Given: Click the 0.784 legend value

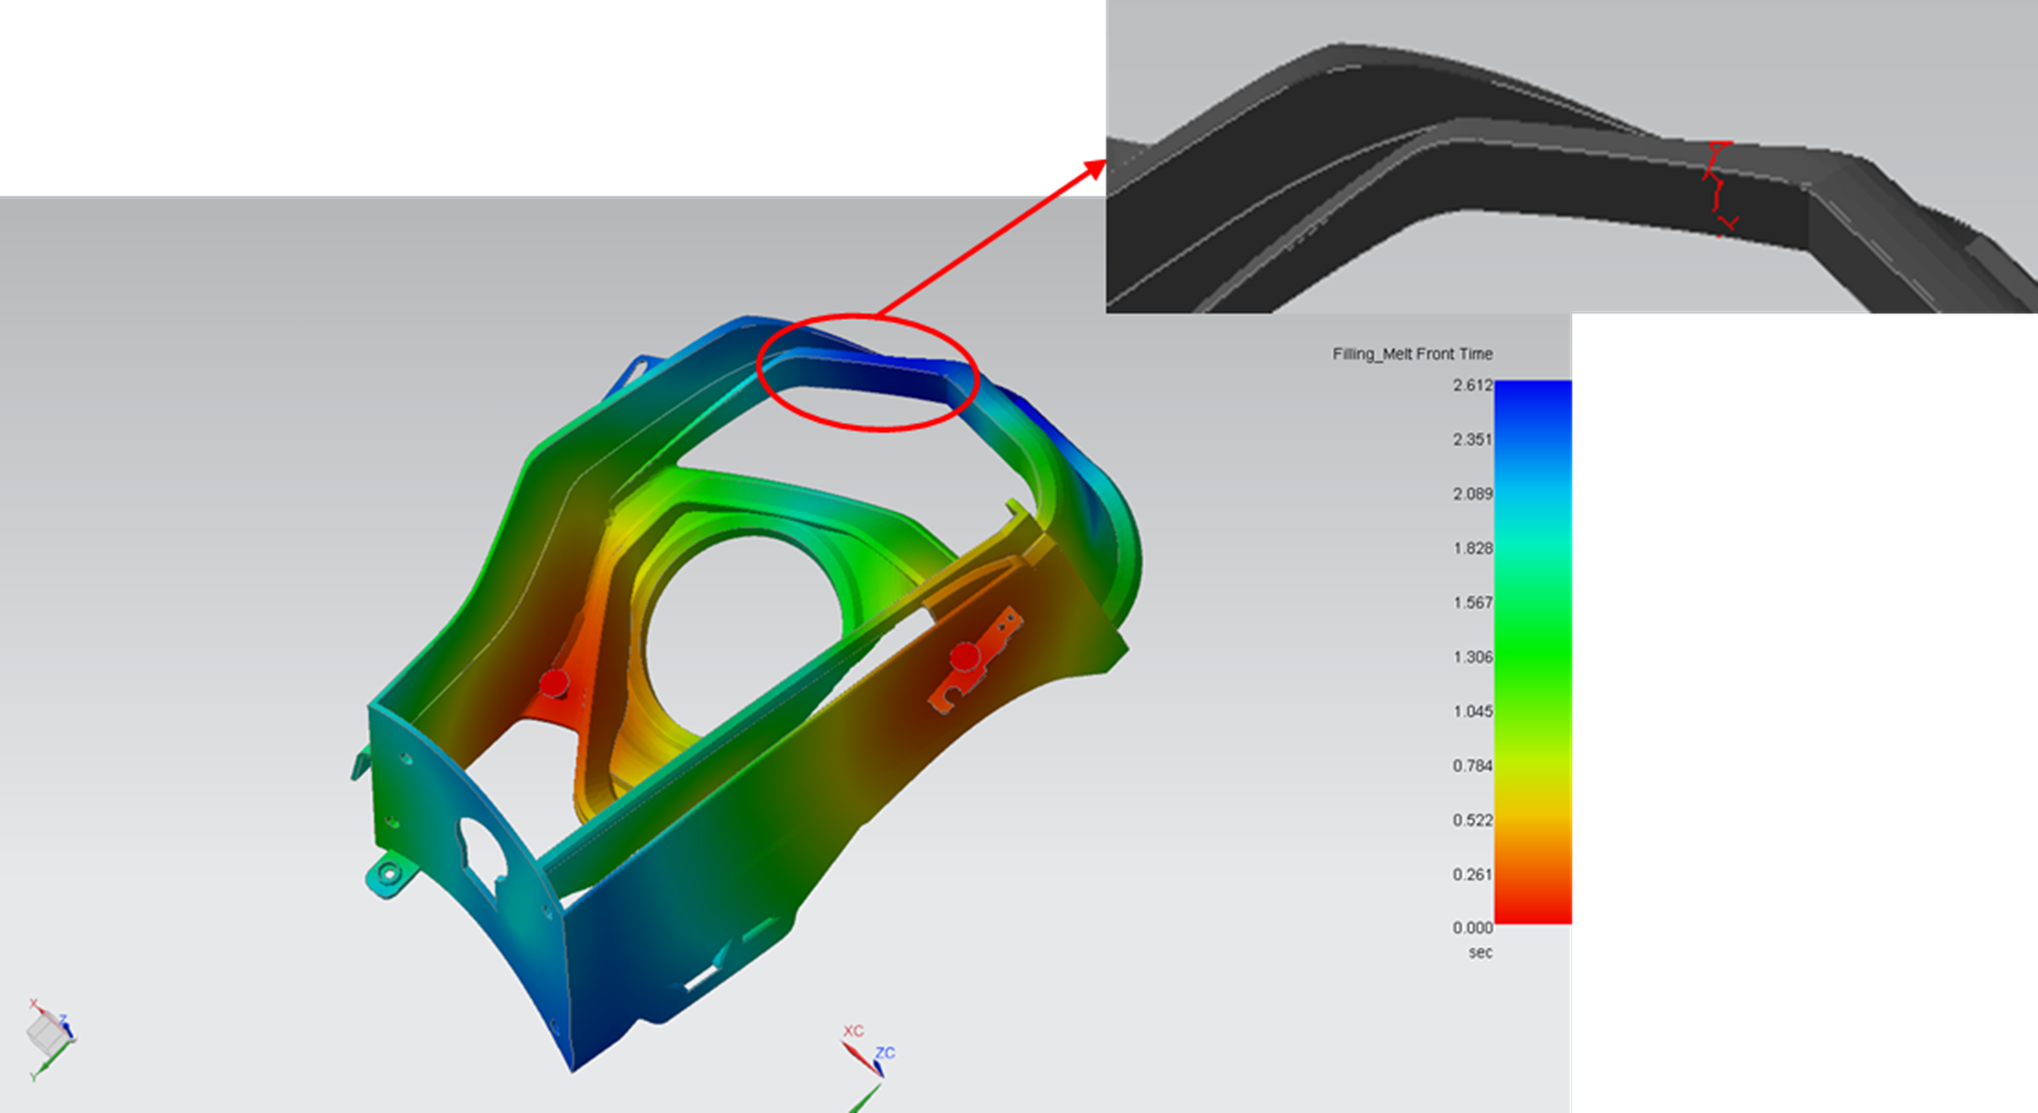Looking at the screenshot, I should click(x=1472, y=766).
